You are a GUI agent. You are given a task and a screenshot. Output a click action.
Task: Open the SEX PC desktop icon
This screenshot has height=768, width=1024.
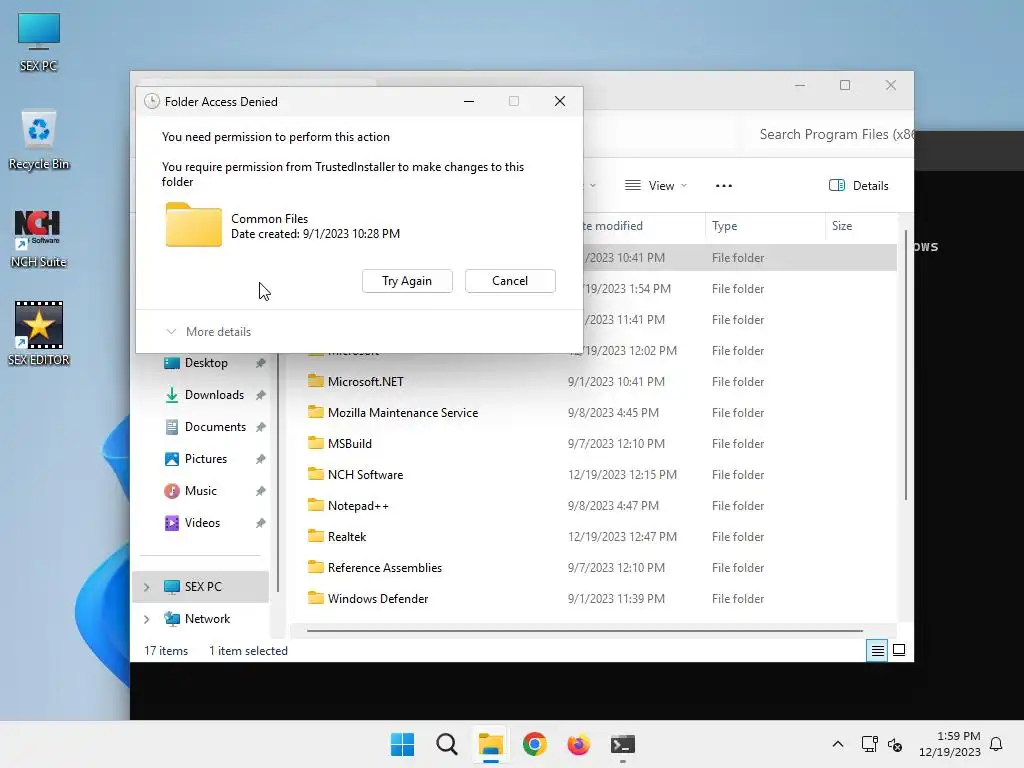[39, 42]
